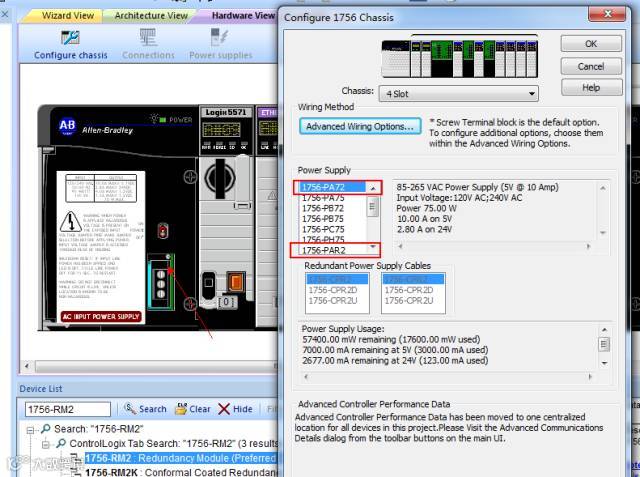This screenshot has width=640, height=477.
Task: Click scroll up arrow in Power Supply Usage box
Action: [x=604, y=330]
